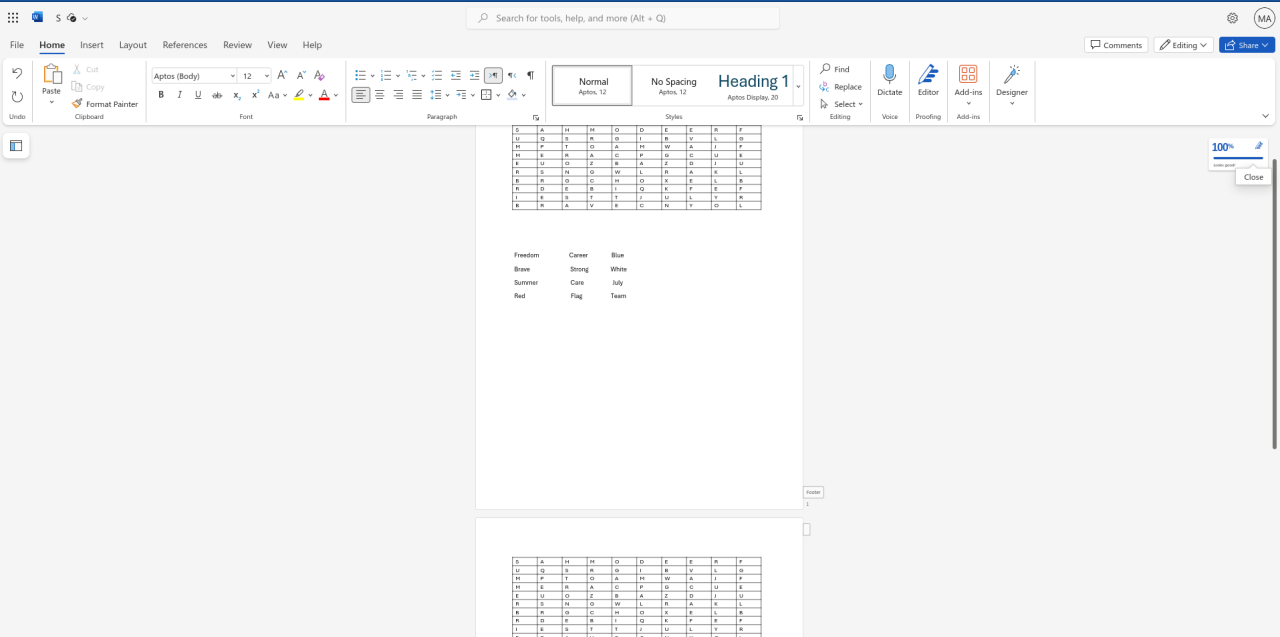Screen dimensions: 1280x637
Task: Align text to the center
Action: [380, 95]
